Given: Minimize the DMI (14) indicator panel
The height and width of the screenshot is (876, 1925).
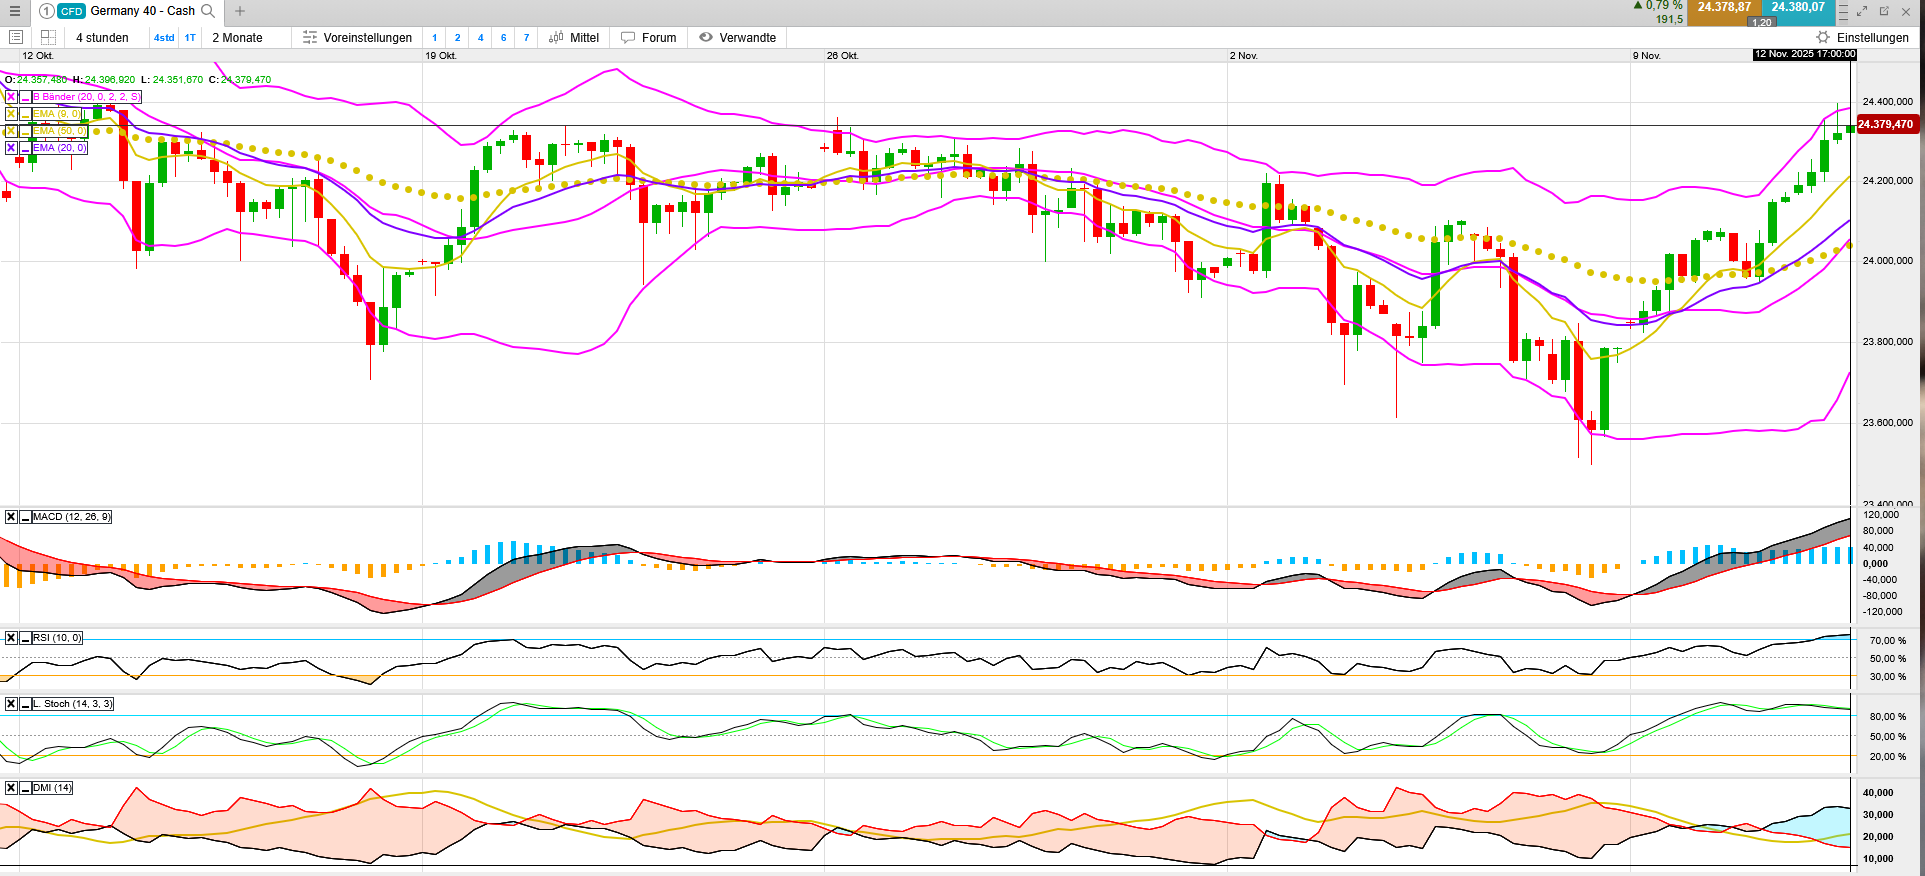Looking at the screenshot, I should (x=25, y=788).
